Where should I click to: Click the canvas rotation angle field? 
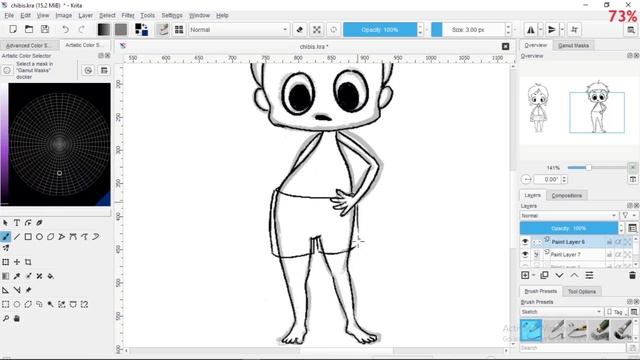[547, 180]
